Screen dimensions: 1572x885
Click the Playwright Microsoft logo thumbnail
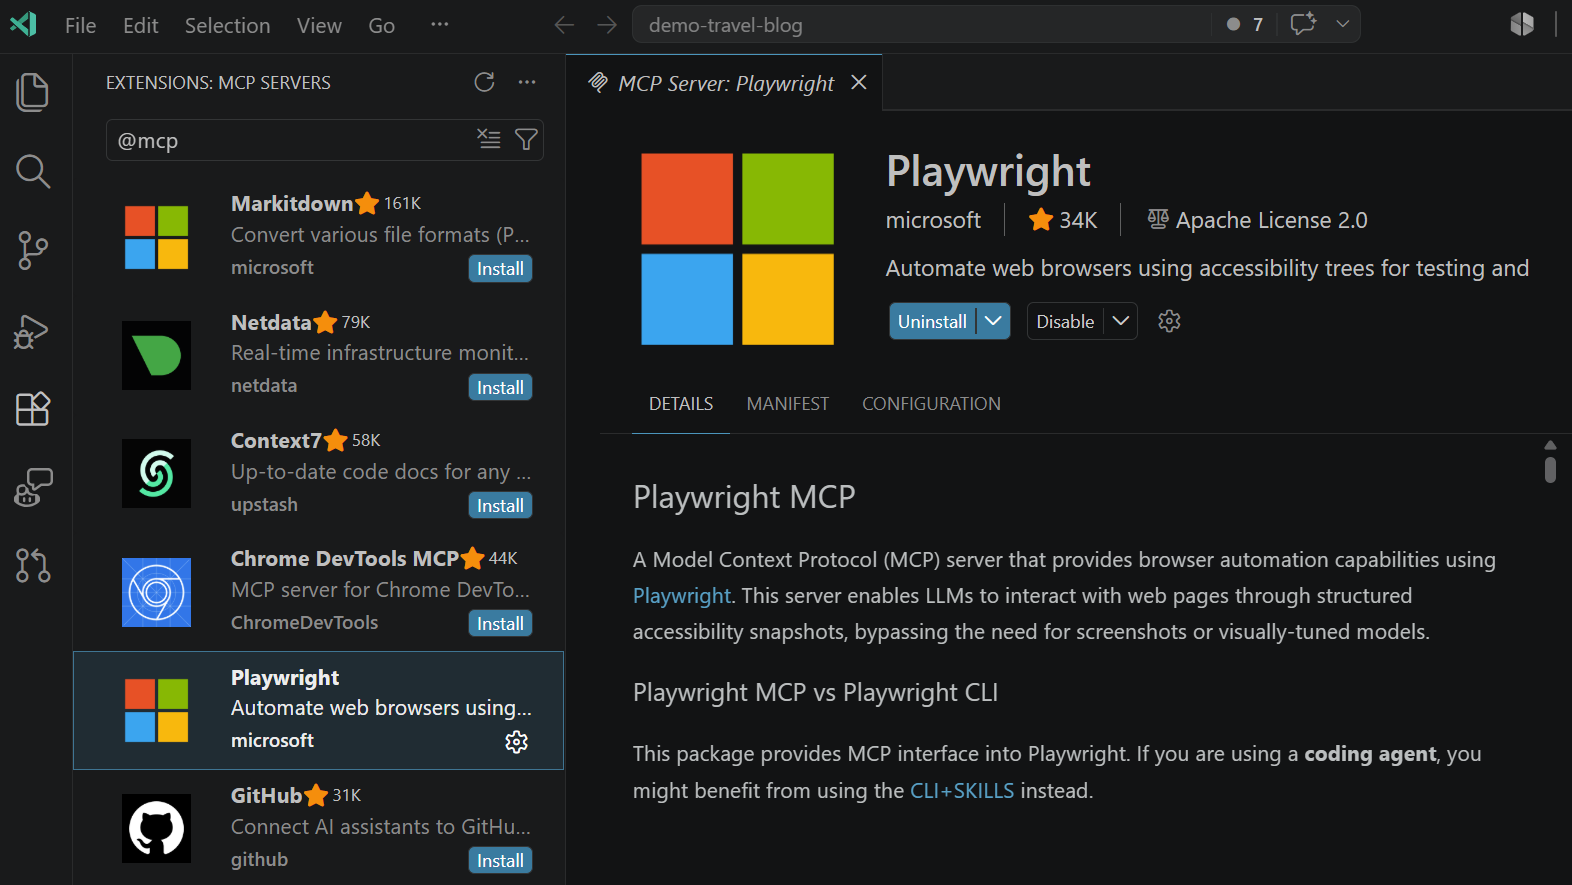[737, 249]
